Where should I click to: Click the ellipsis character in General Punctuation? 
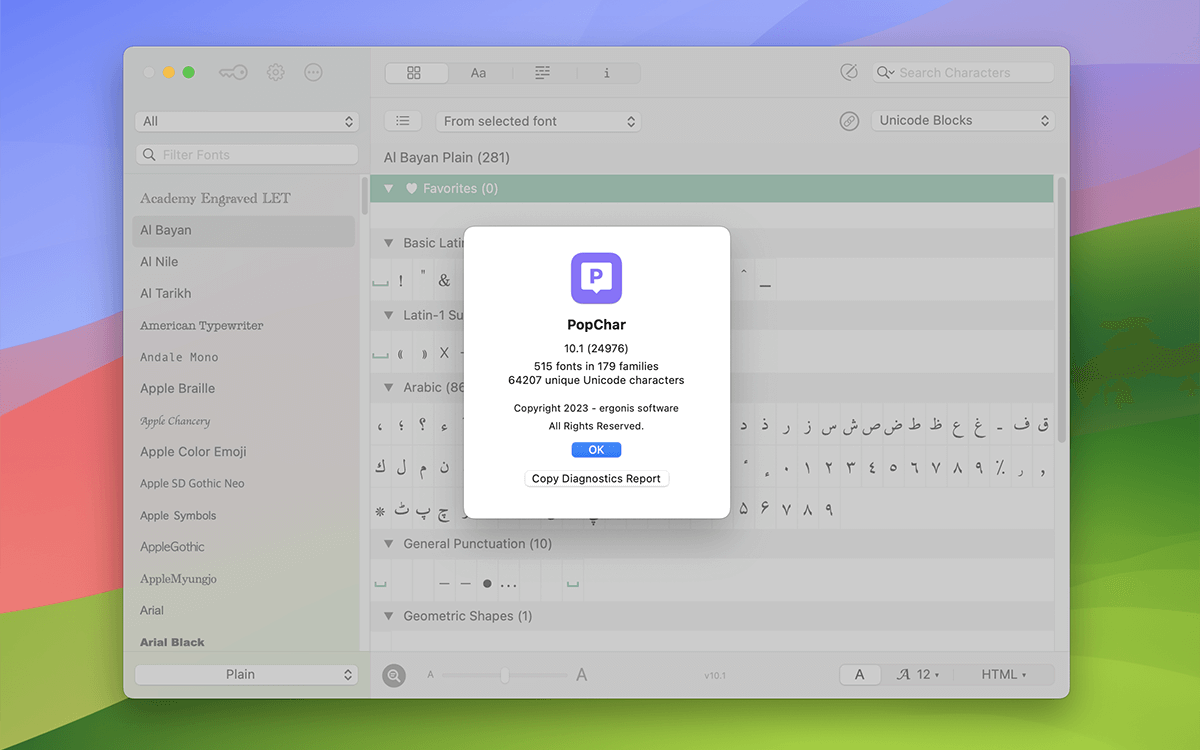pyautogui.click(x=508, y=583)
